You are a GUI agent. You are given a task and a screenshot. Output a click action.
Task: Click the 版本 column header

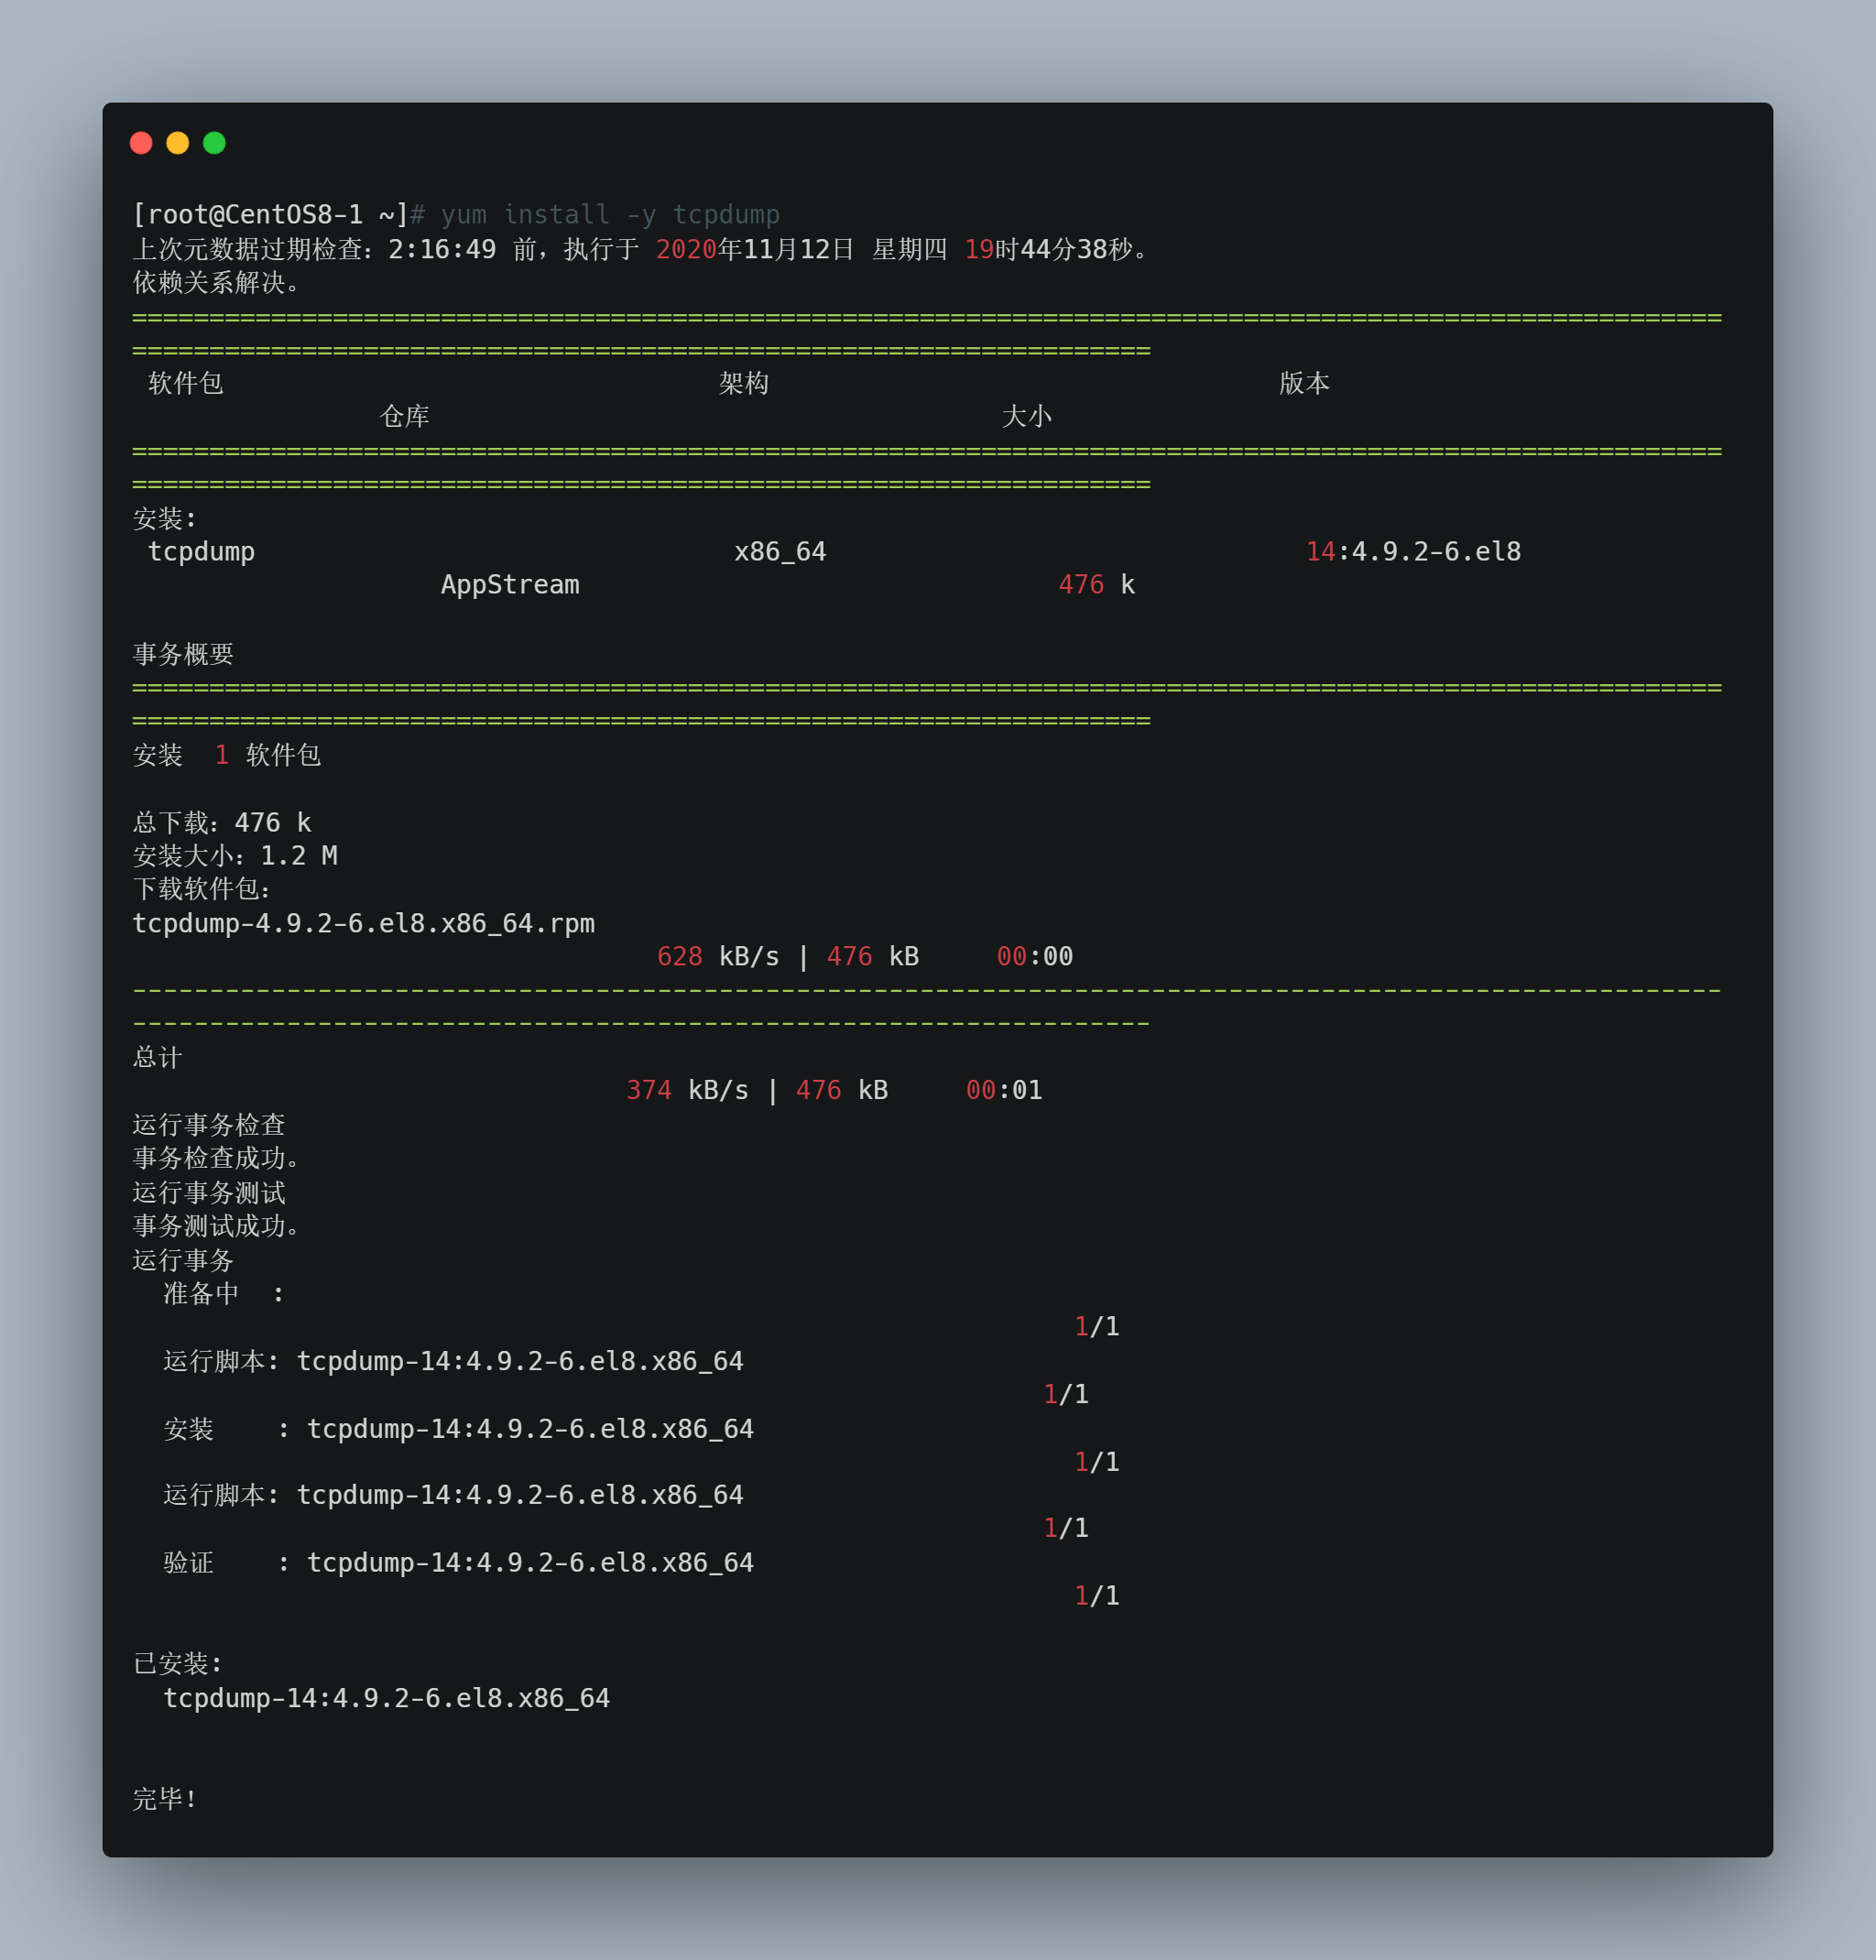click(x=1304, y=383)
